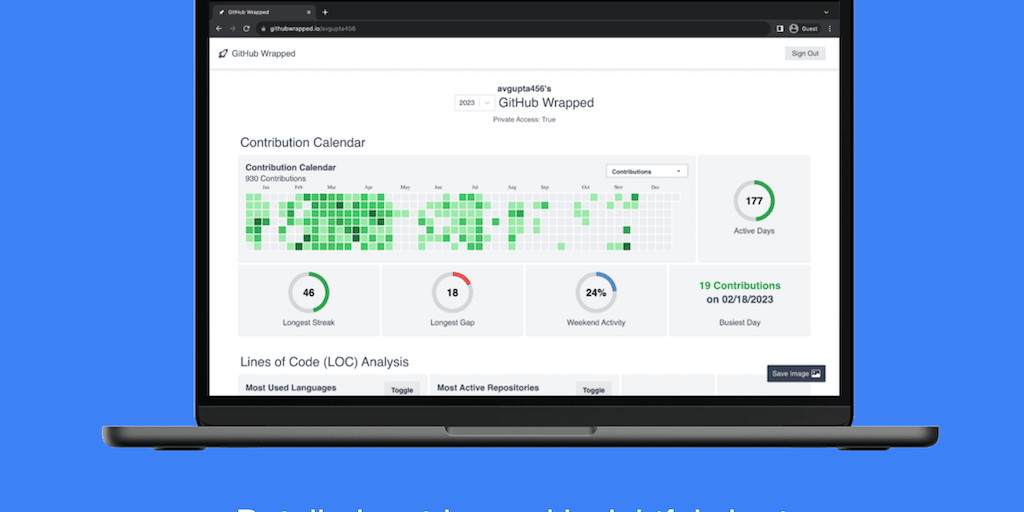Click the avgupta456's username heading
Image resolution: width=1024 pixels, height=512 pixels.
click(524, 88)
